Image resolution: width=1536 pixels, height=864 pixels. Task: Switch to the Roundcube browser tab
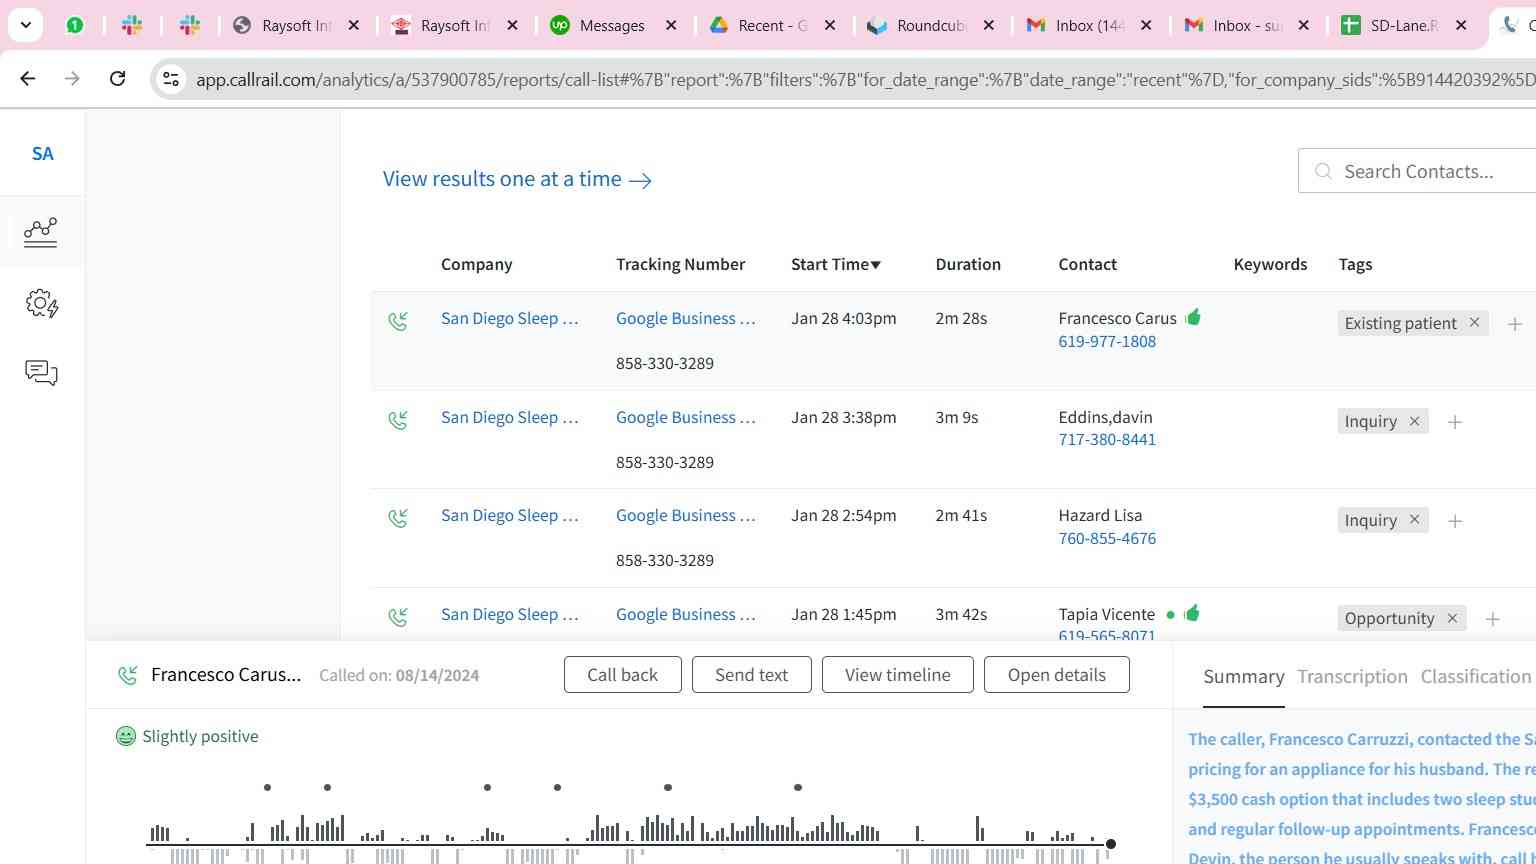pos(930,26)
